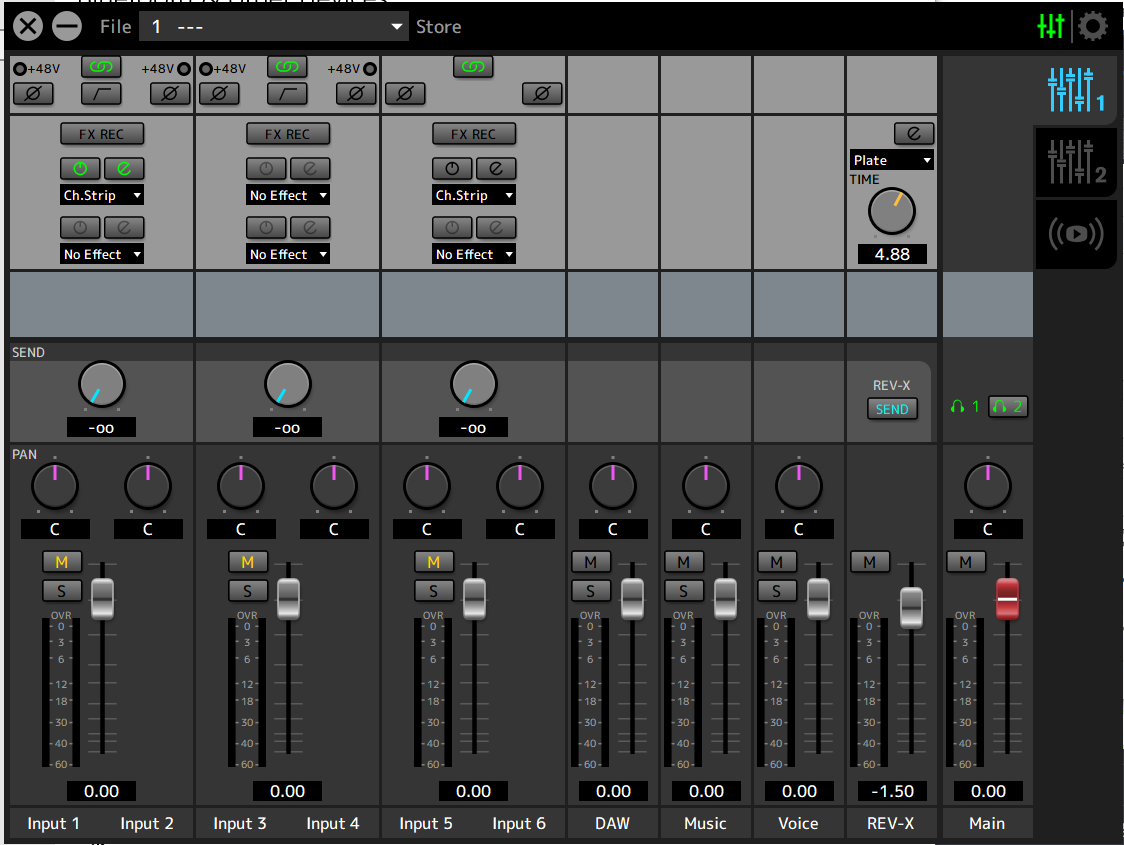Click the green mixer icon in the top bar
The height and width of the screenshot is (845, 1124).
pyautogui.click(x=1051, y=26)
